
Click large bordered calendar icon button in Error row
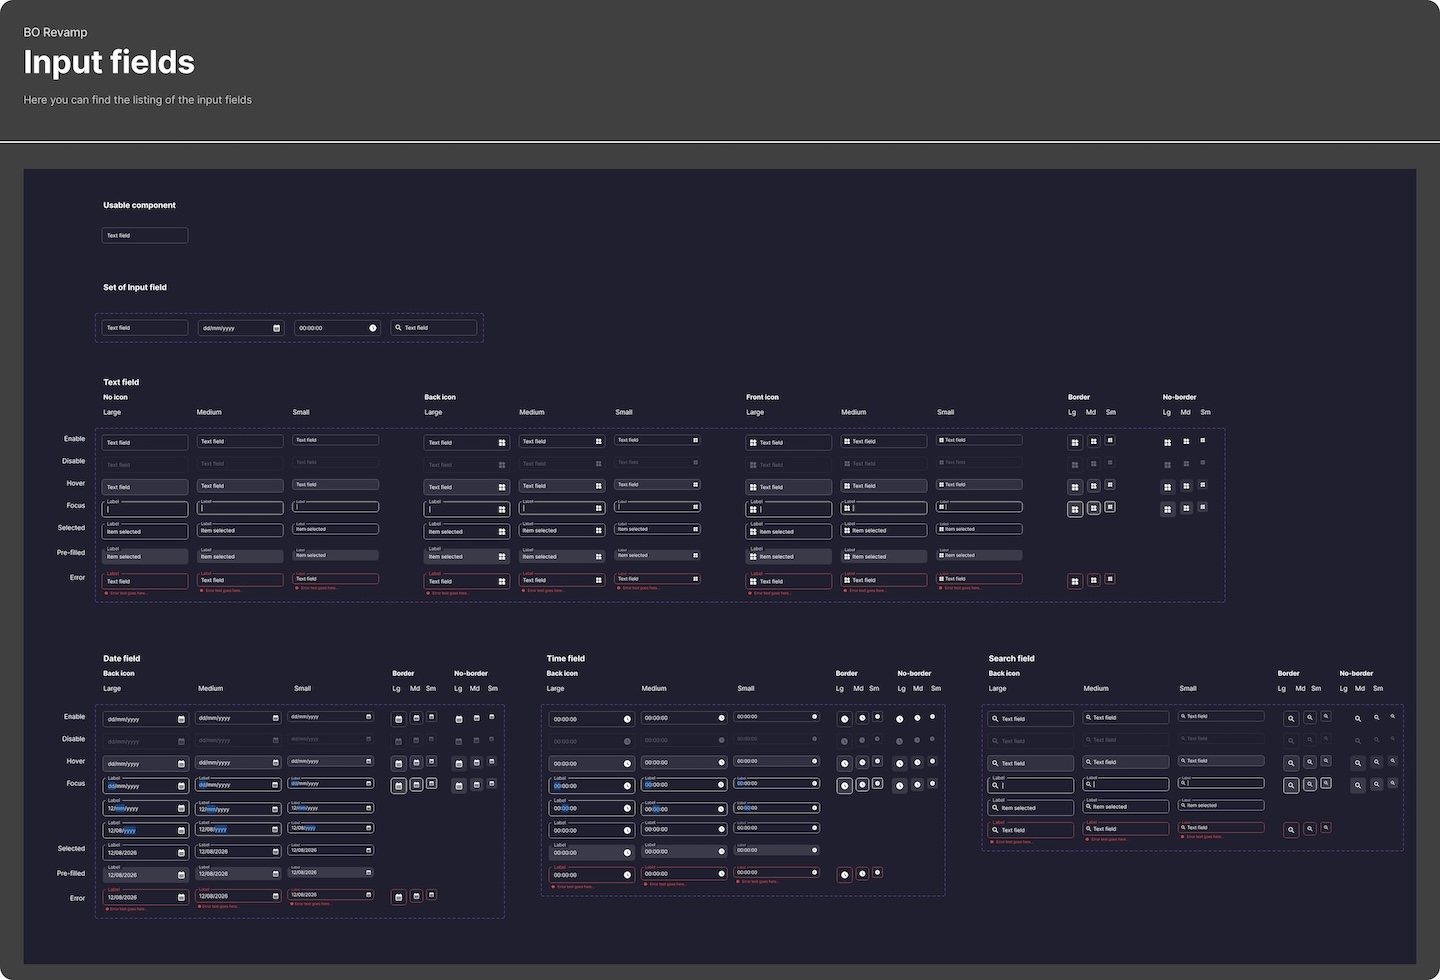(398, 897)
